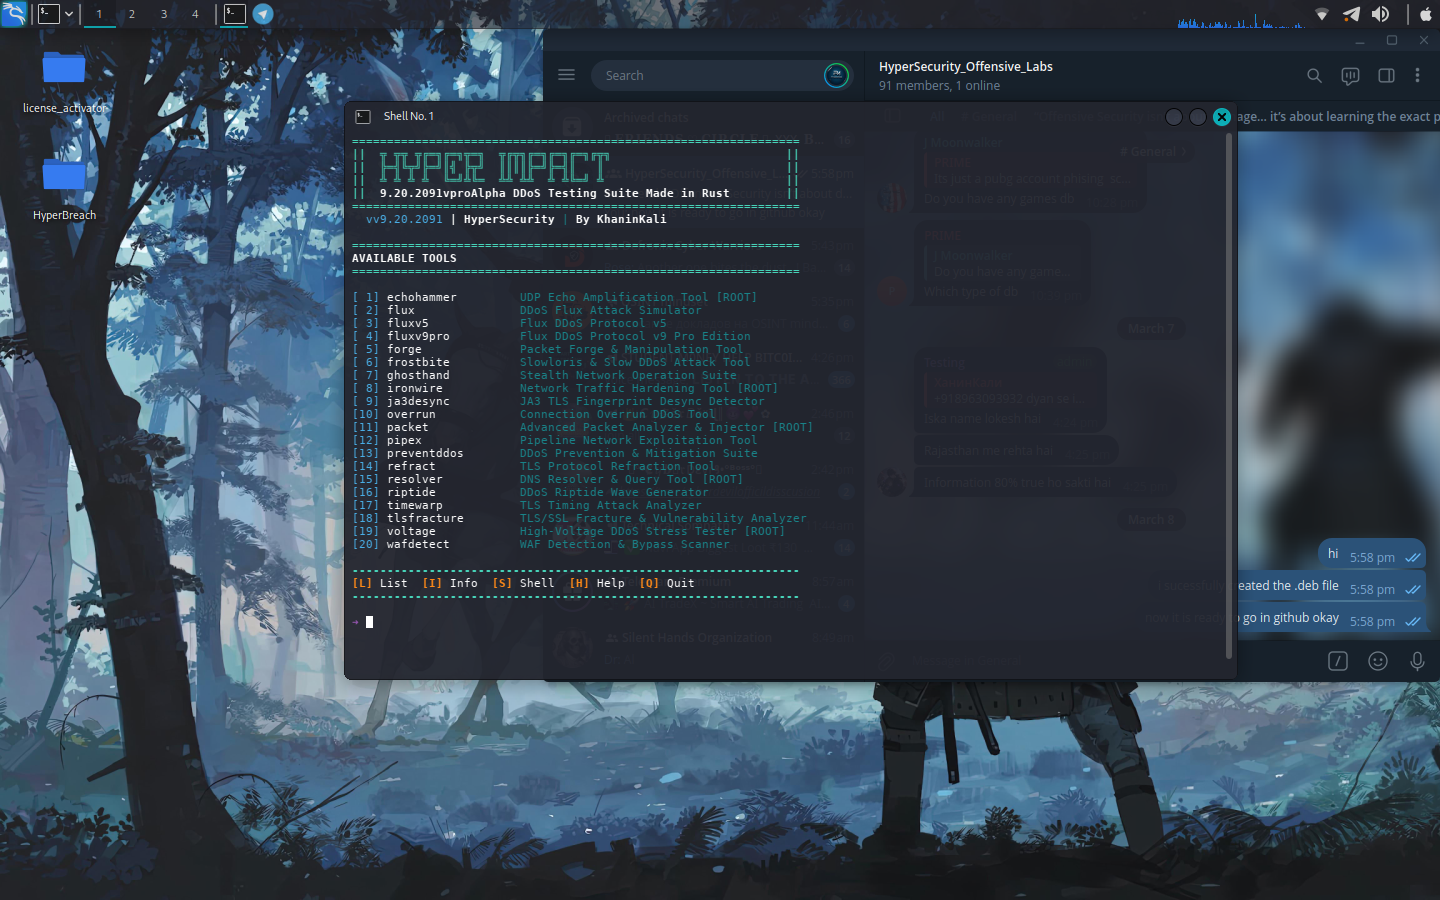This screenshot has width=1440, height=900.
Task: Switch to workspace 4
Action: [195, 14]
